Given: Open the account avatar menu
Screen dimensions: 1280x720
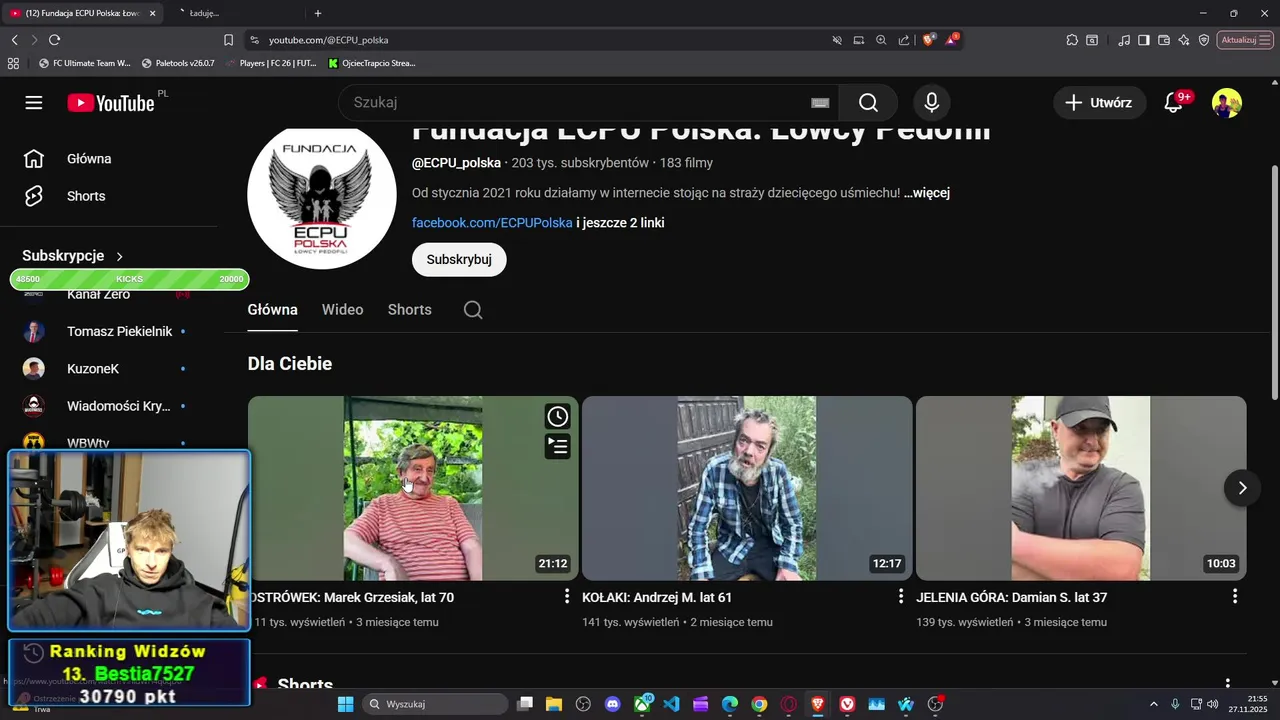Looking at the screenshot, I should [x=1227, y=103].
